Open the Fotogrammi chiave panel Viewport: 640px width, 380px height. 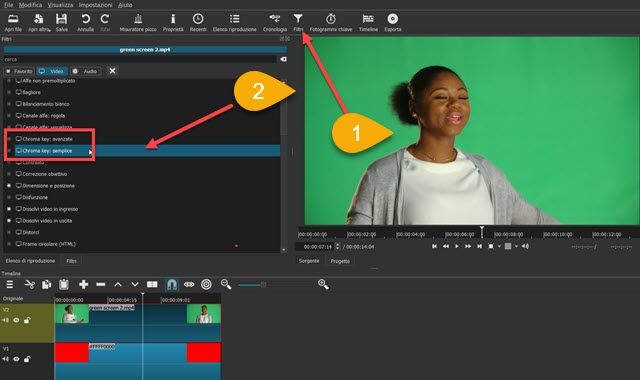point(331,22)
